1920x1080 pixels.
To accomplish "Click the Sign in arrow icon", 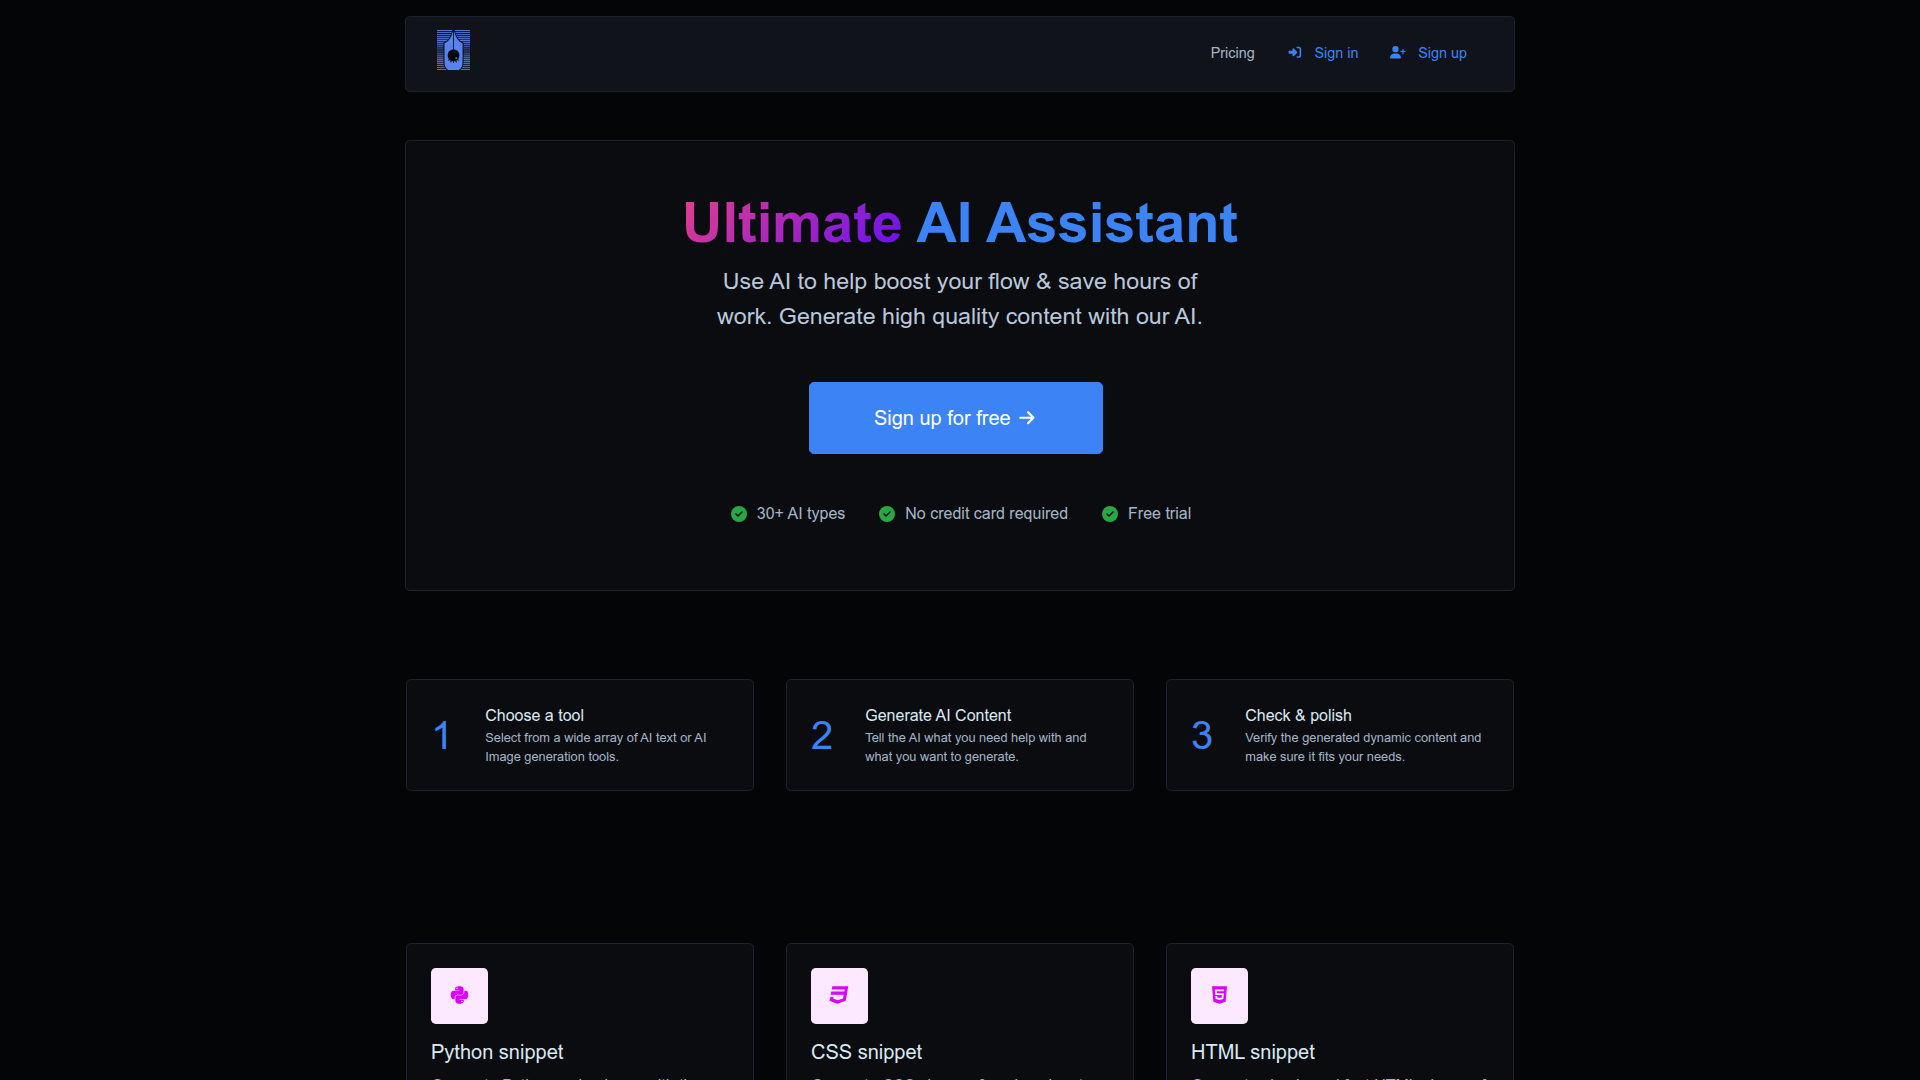I will click(1295, 53).
